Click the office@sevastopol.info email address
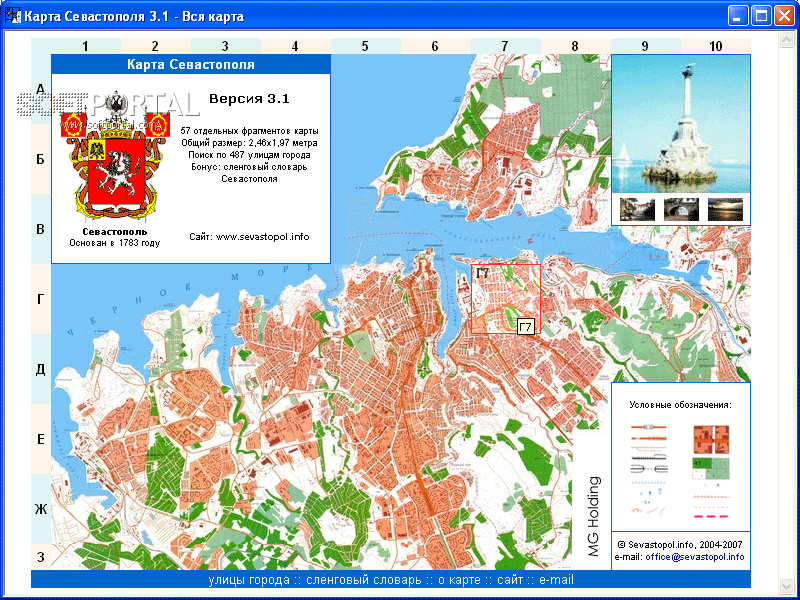 click(x=694, y=557)
